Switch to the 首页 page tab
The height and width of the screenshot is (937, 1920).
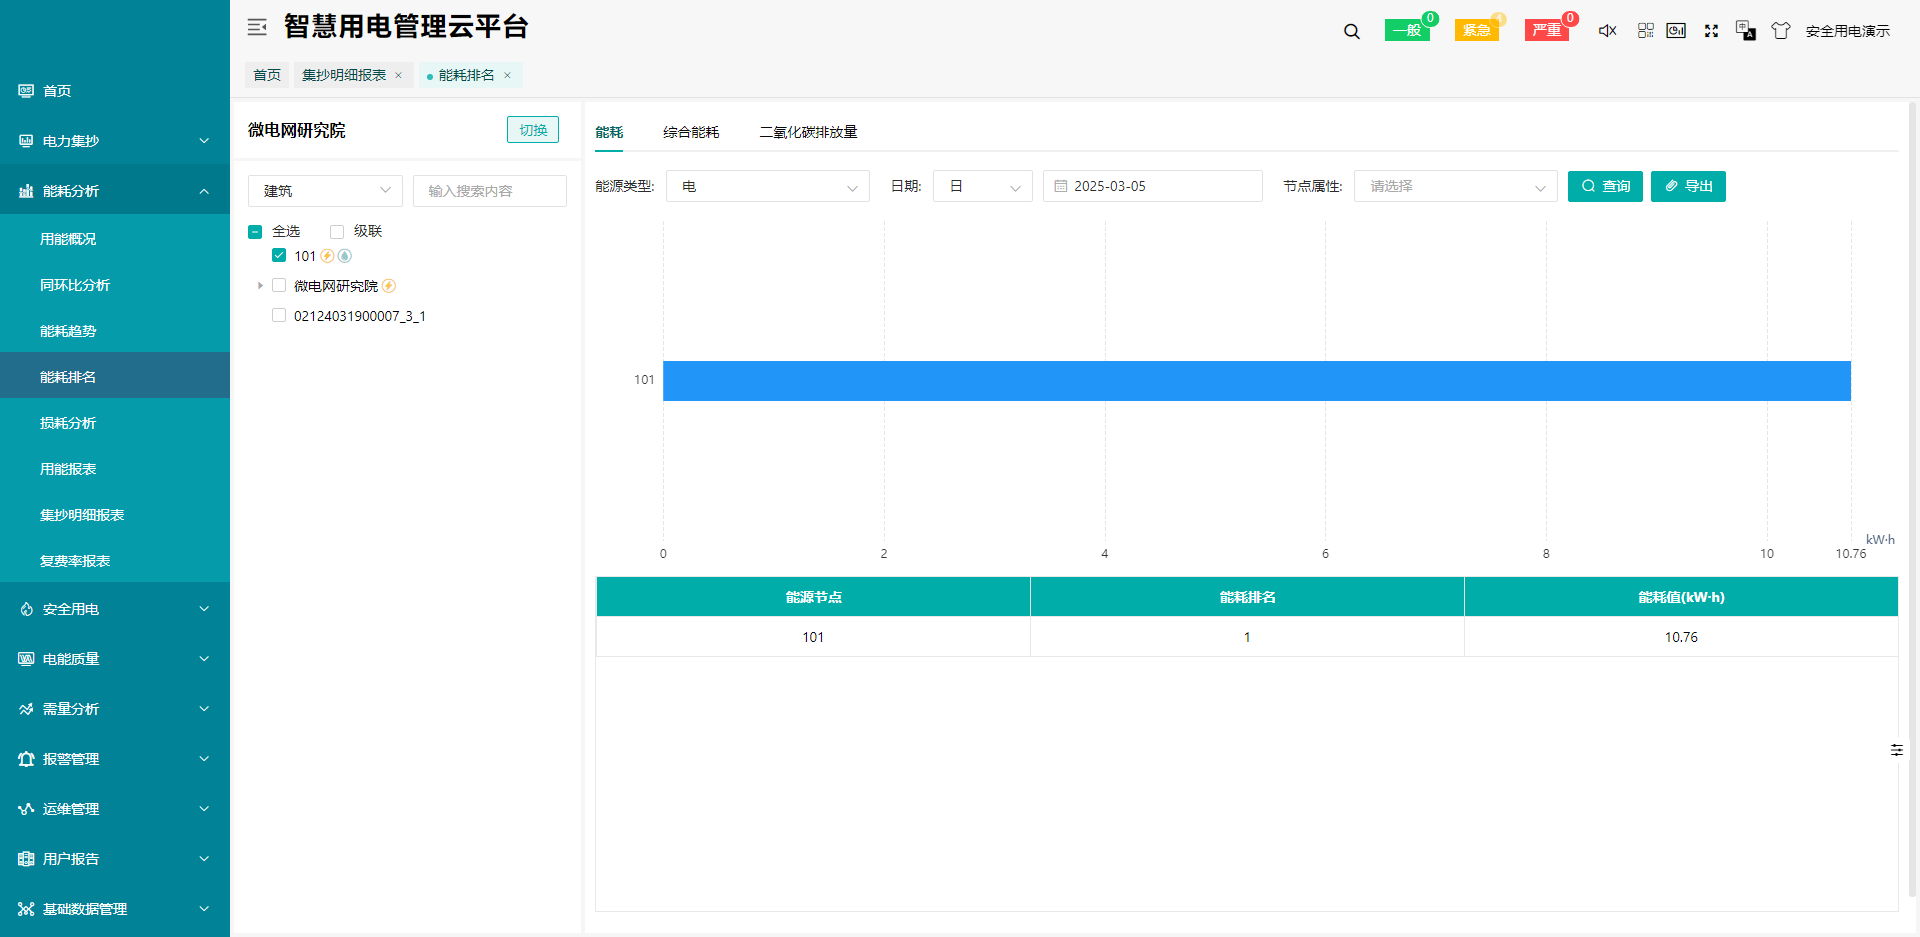point(267,75)
